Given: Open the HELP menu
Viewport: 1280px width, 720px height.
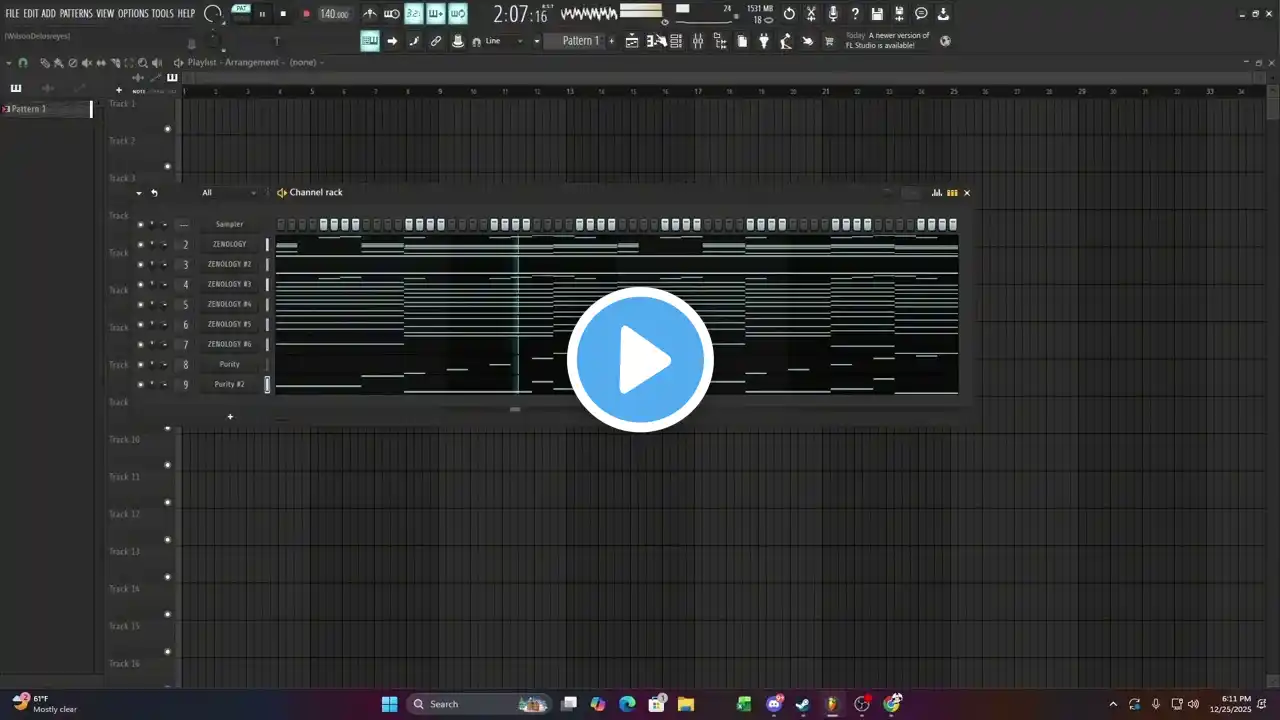Looking at the screenshot, I should coord(186,14).
